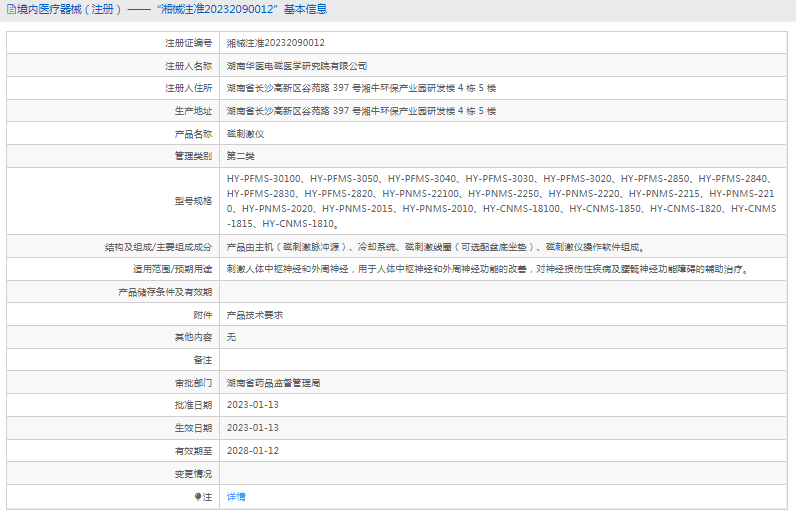The image size is (796, 510).
Task: Select the date in the 生效日期 row
Action: tap(253, 428)
